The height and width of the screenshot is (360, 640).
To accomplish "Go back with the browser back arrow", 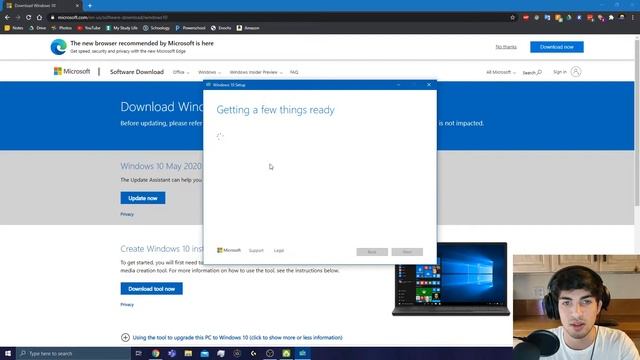I will (x=7, y=18).
